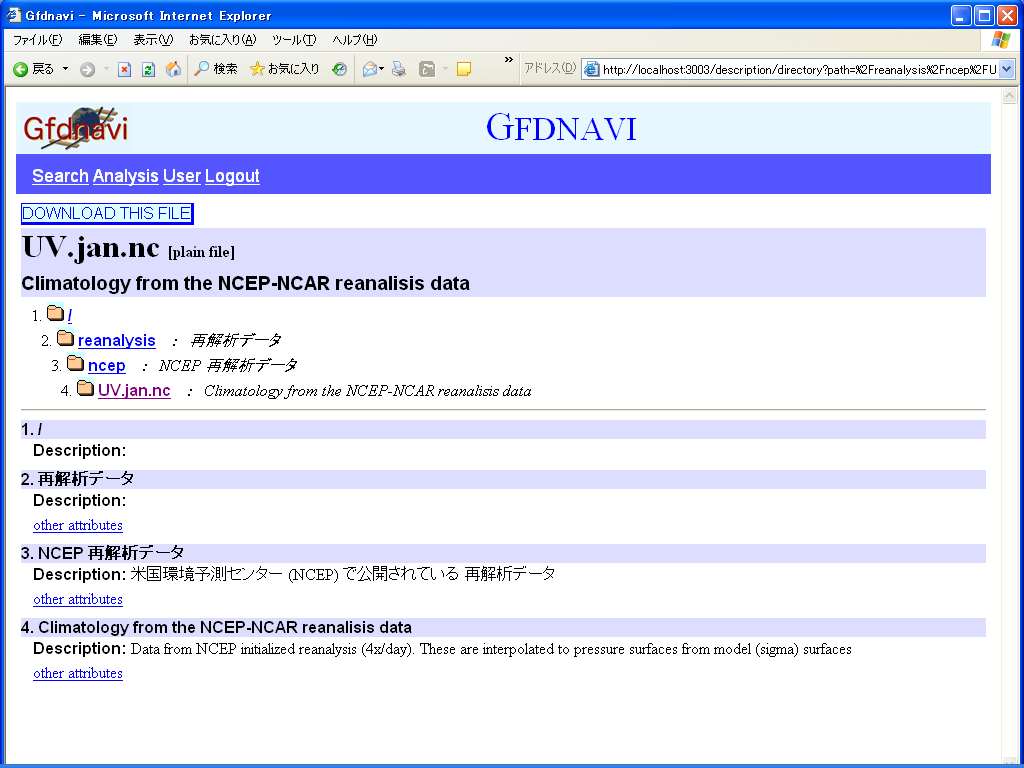Screen dimensions: 1024x768
Task: Open the Search (検索) toolbar button
Action: point(216,69)
